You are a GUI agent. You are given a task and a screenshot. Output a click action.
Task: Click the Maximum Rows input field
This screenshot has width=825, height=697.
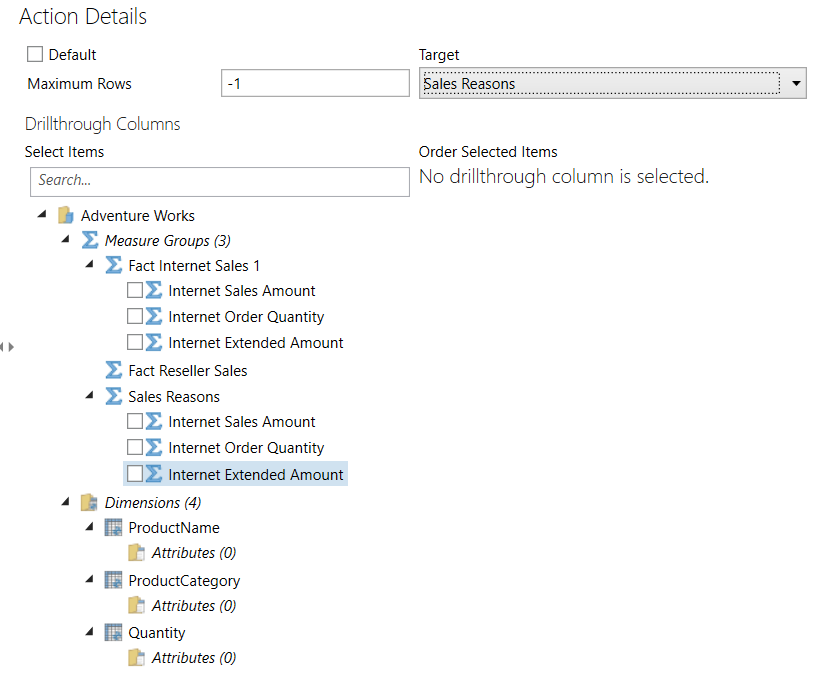click(314, 84)
